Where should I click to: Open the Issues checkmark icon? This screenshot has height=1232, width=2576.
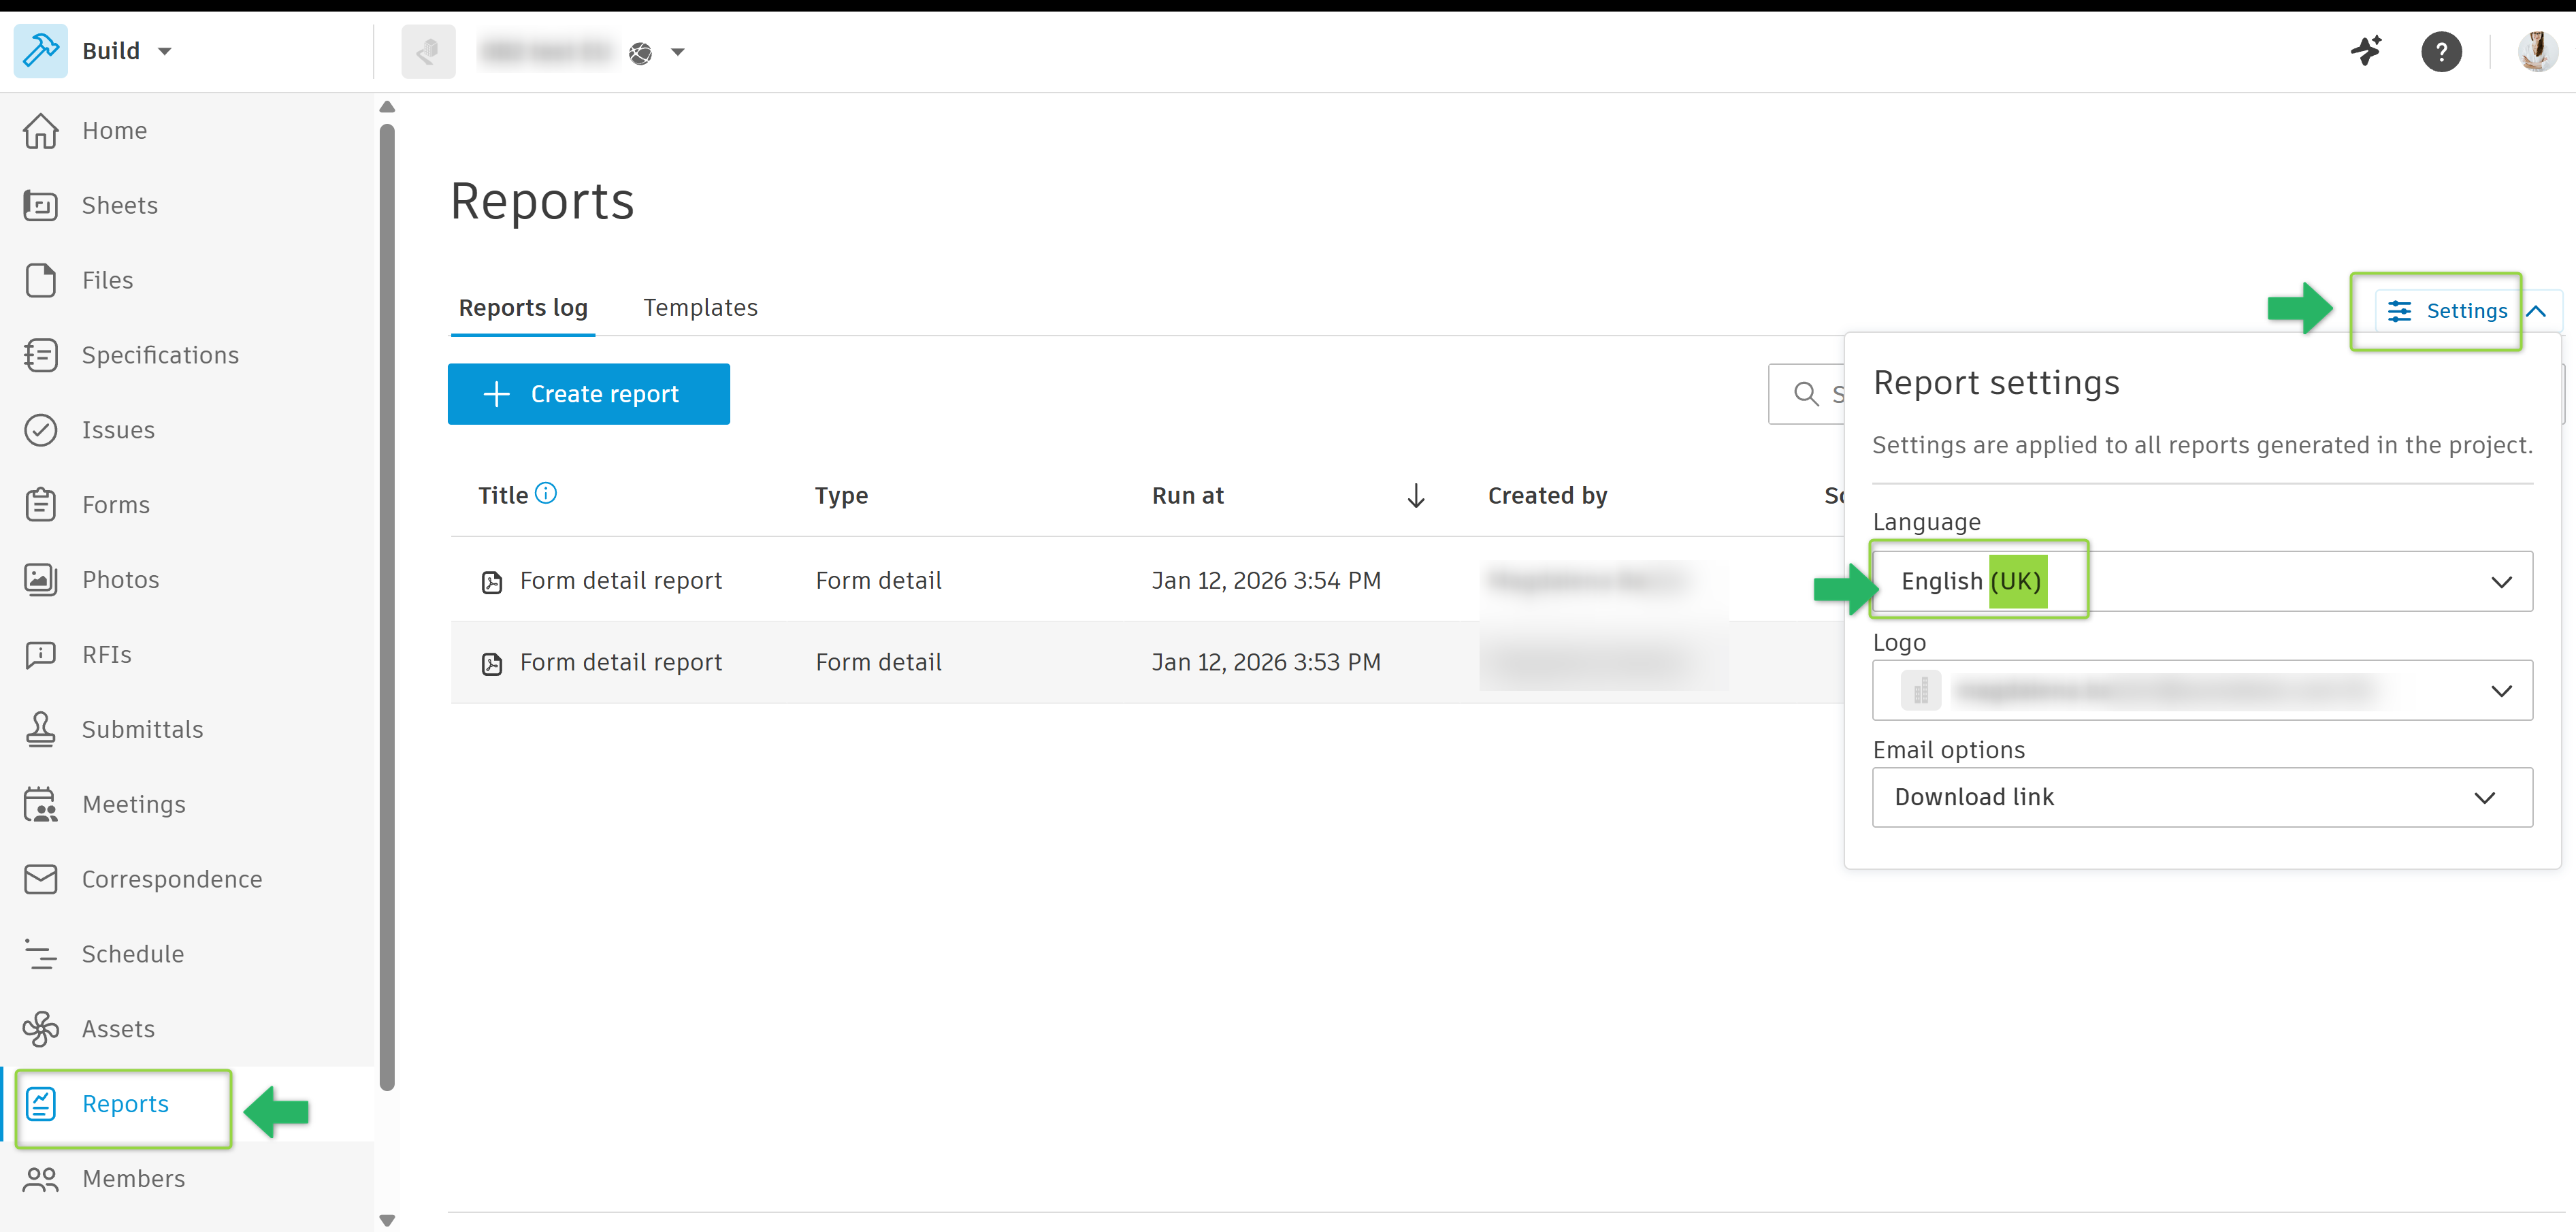(x=40, y=430)
